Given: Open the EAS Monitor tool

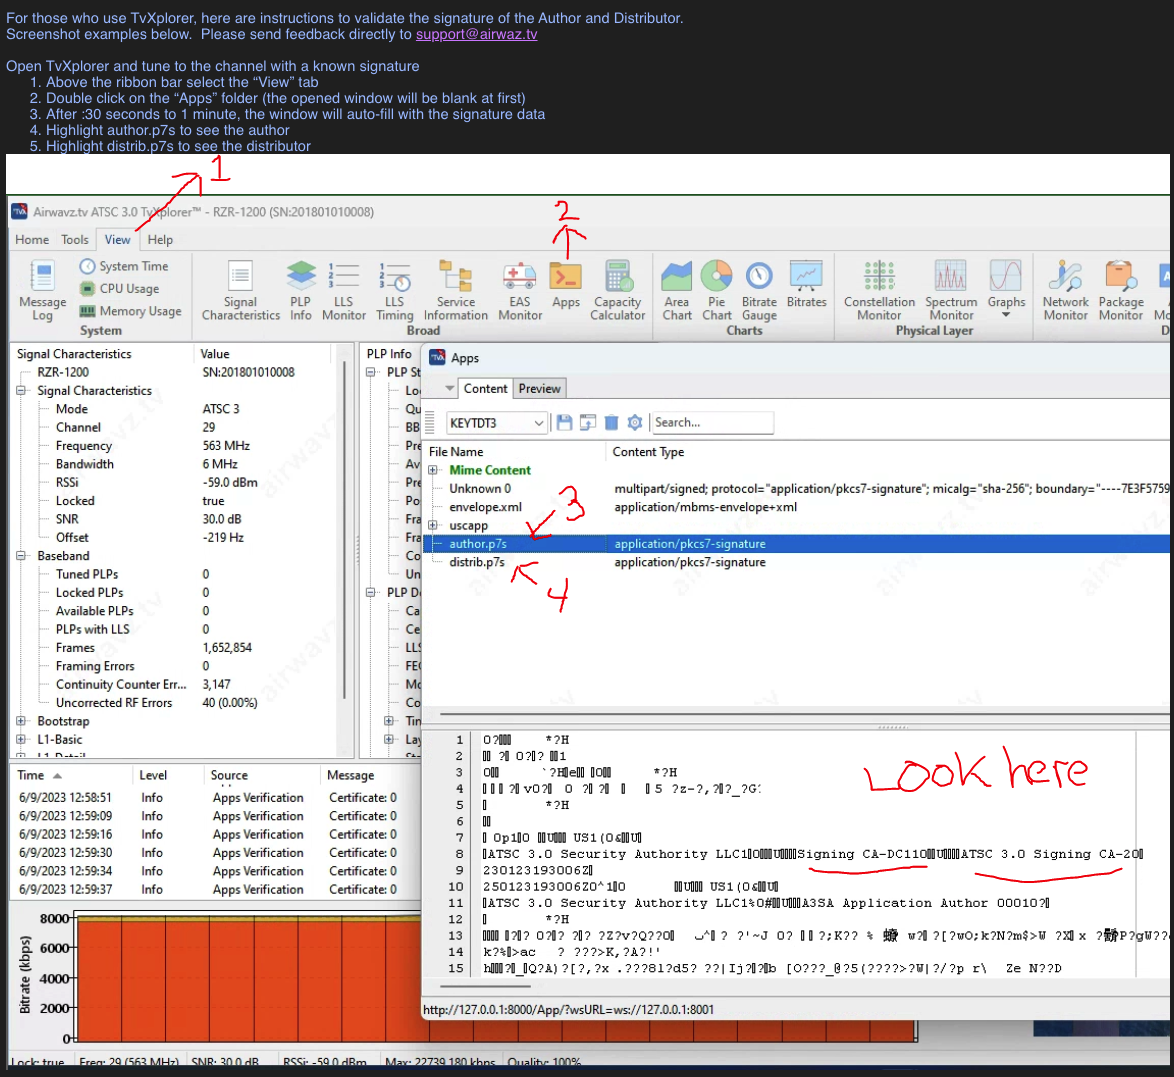Looking at the screenshot, I should (520, 291).
